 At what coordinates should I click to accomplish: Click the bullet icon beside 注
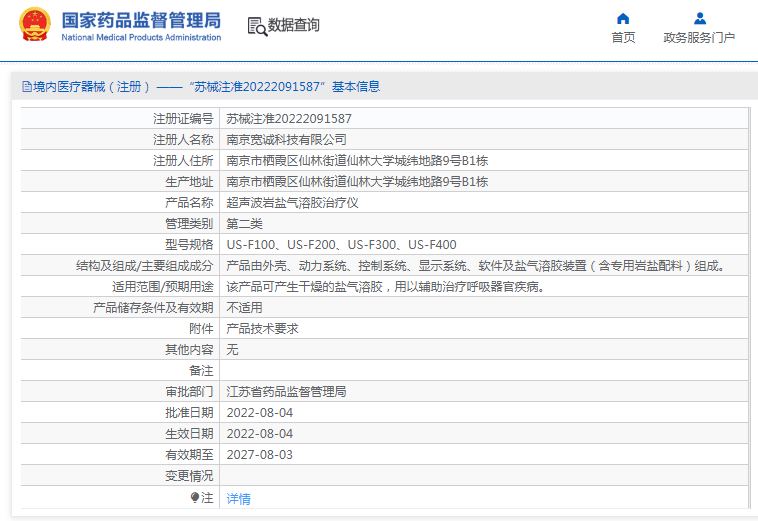[195, 497]
